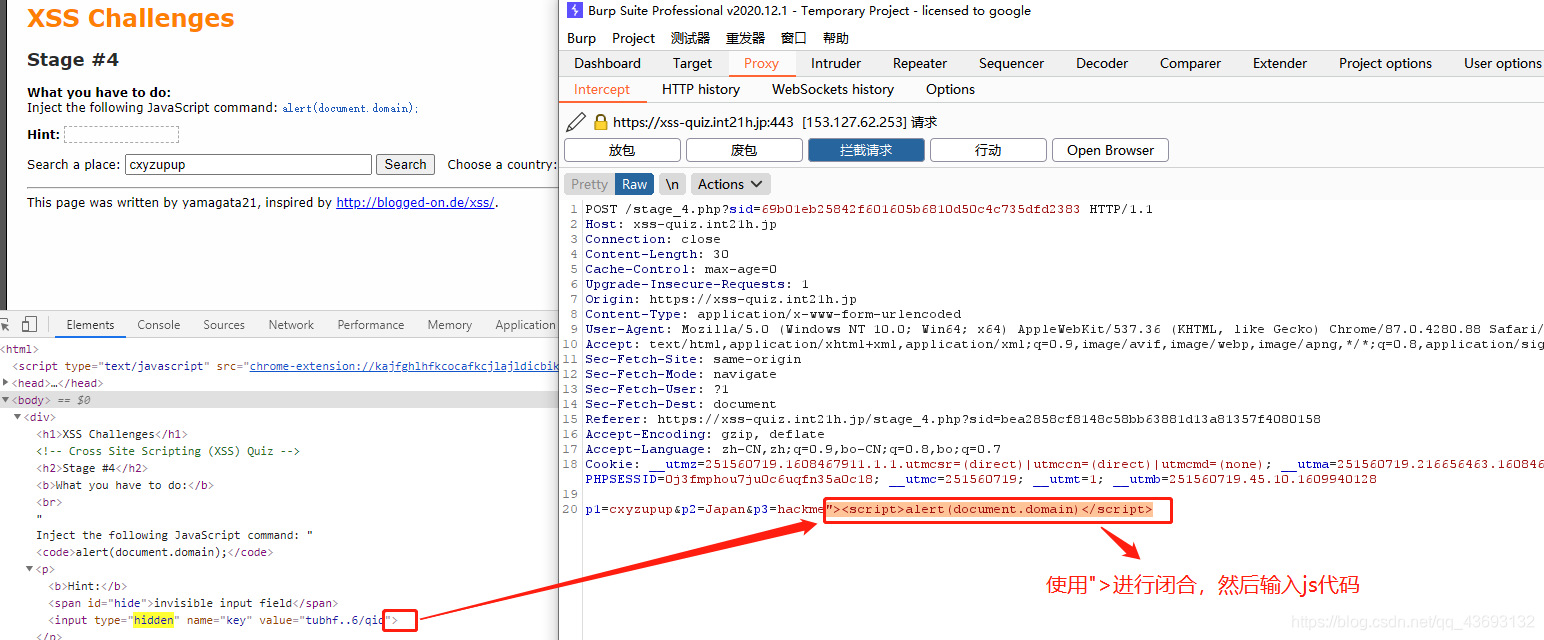Switch to the Dashboard tab
This screenshot has height=640, width=1544.
coord(607,63)
